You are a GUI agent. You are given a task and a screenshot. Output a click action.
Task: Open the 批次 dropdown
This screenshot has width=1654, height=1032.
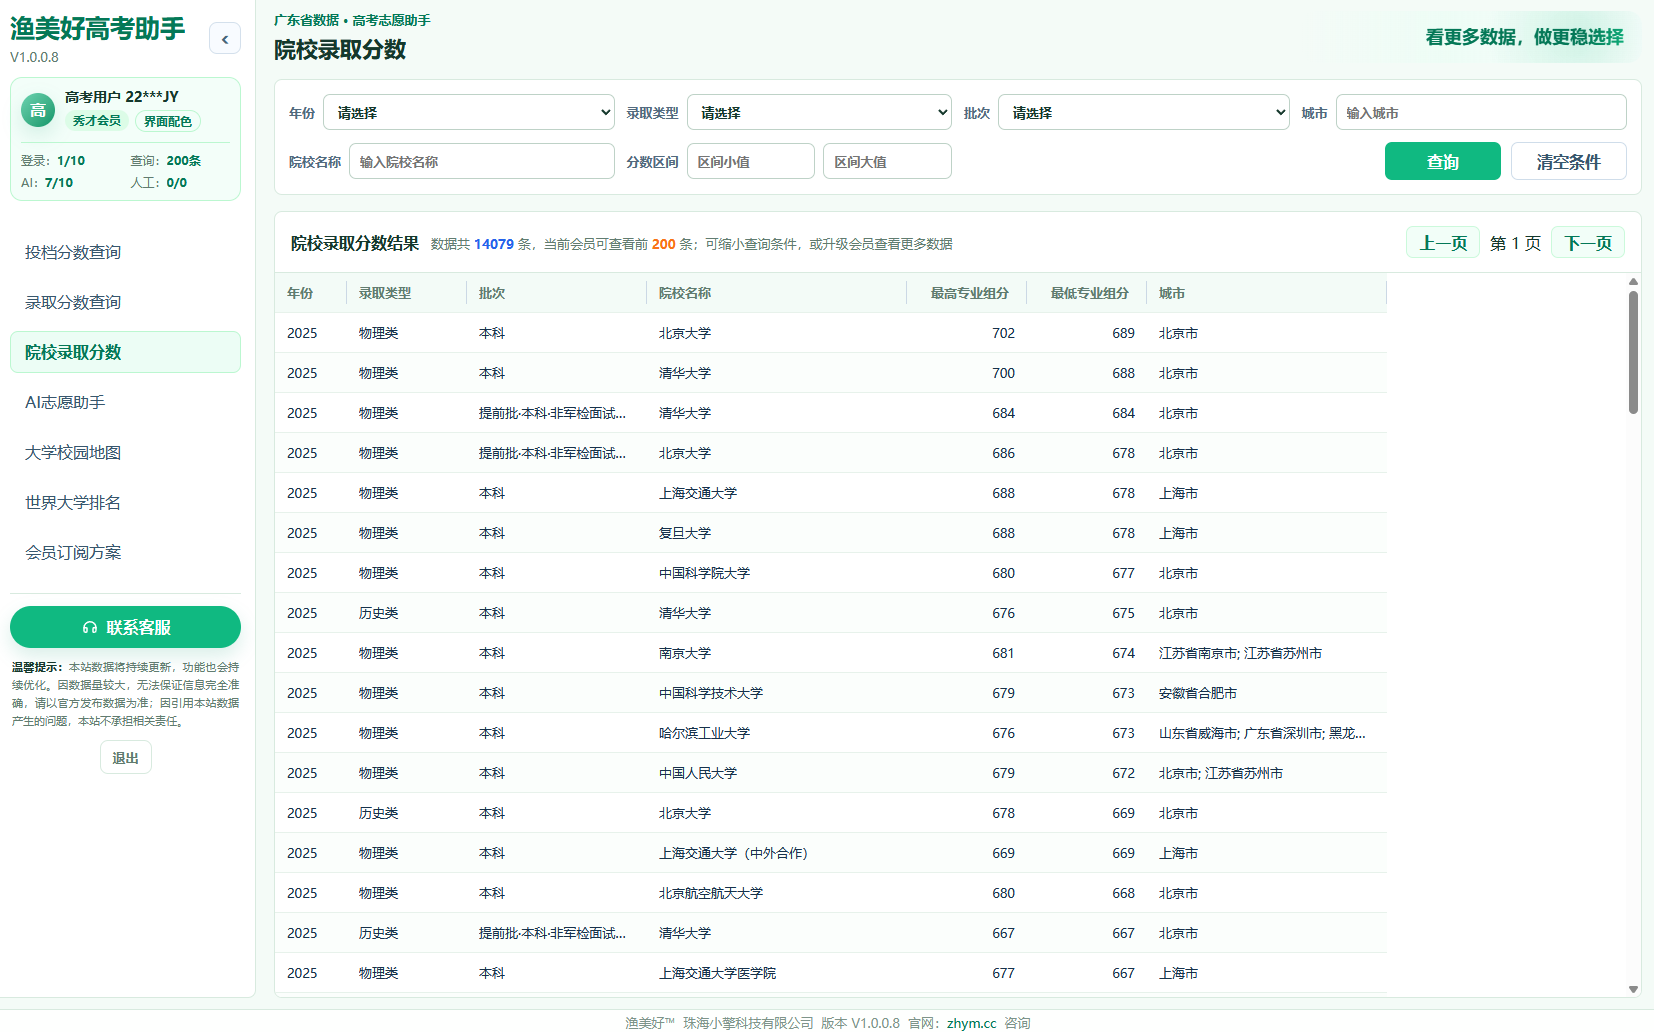click(1144, 113)
